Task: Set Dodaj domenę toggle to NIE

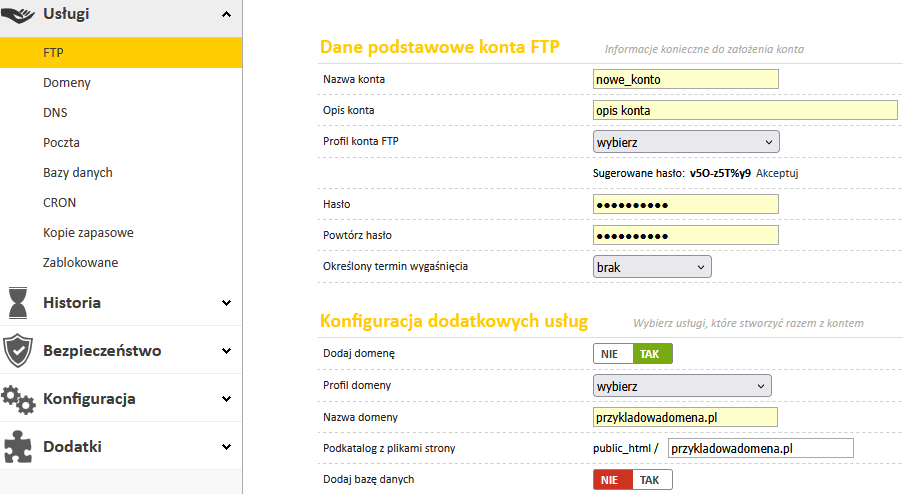Action: pos(613,354)
